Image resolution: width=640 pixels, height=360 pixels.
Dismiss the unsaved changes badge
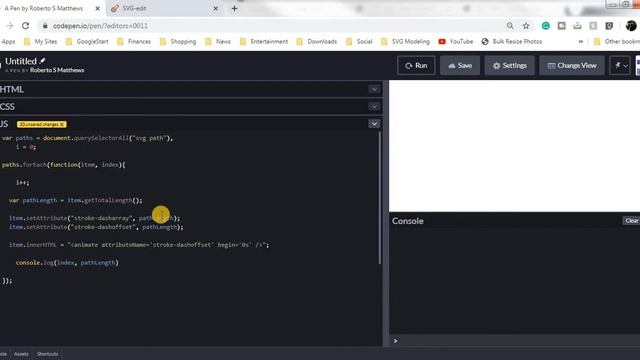coord(62,124)
